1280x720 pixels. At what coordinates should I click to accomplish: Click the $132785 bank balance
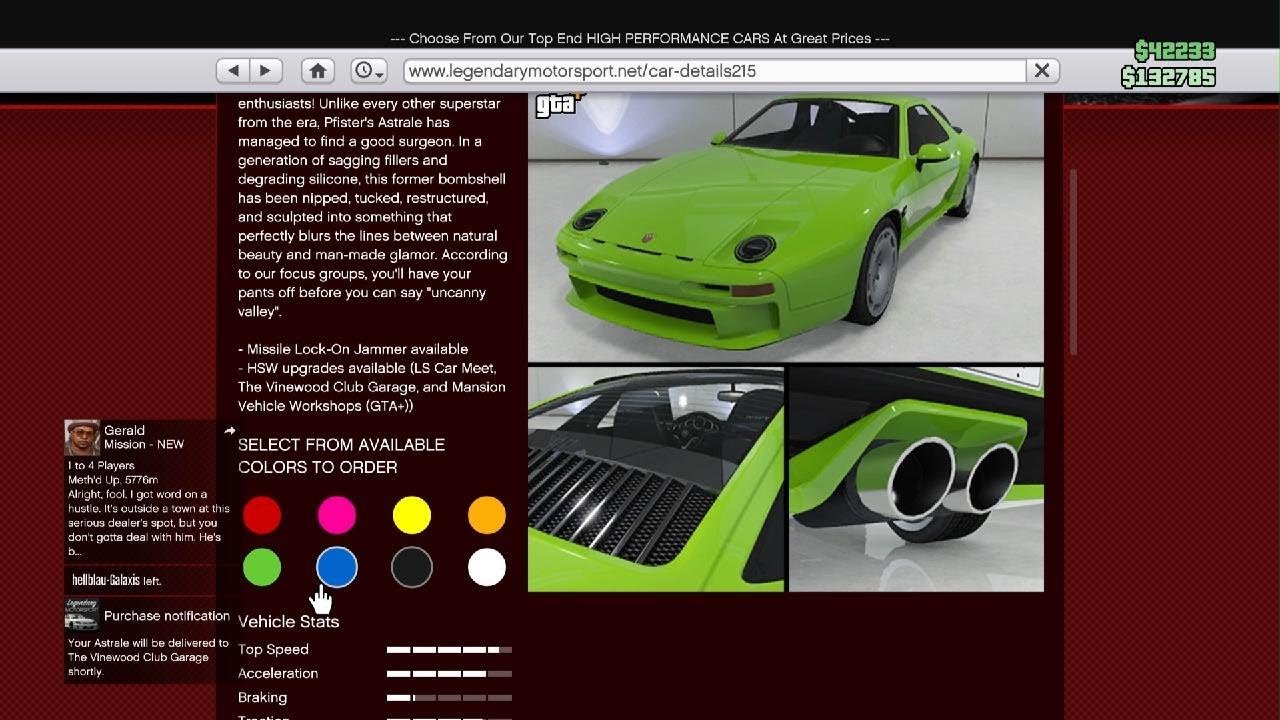tap(1168, 77)
